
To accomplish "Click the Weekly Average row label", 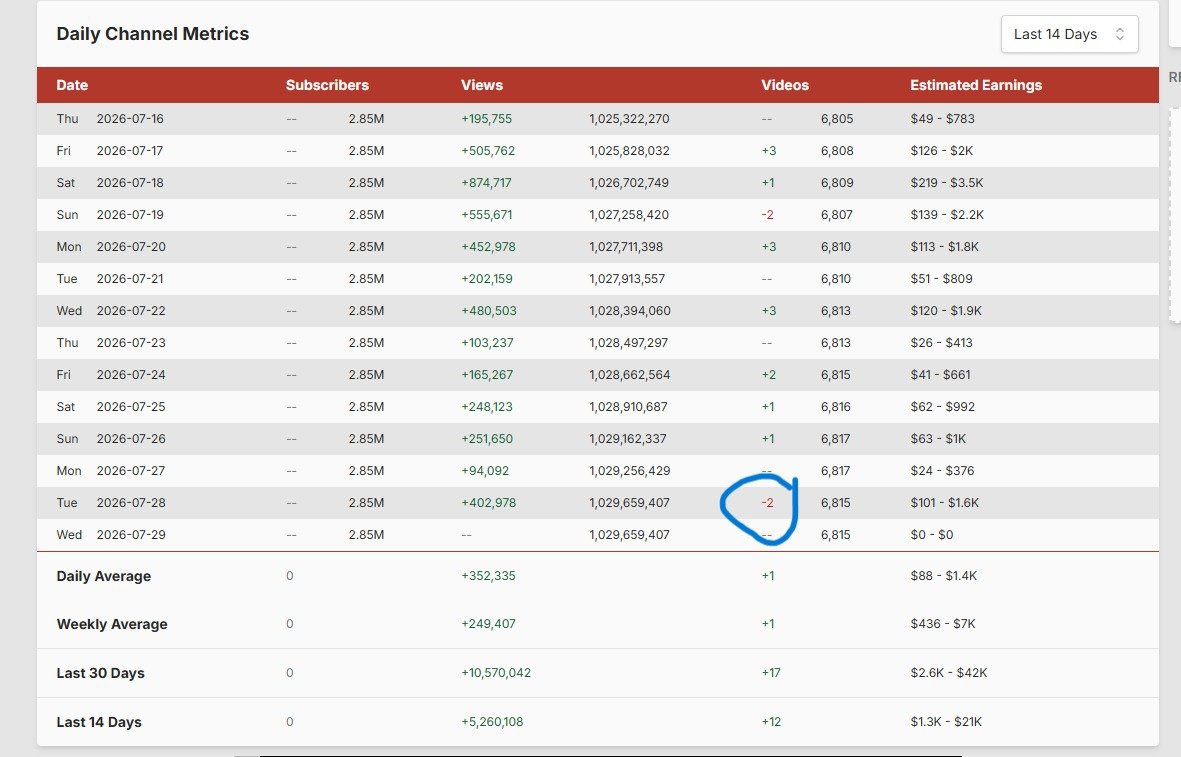I will 112,624.
